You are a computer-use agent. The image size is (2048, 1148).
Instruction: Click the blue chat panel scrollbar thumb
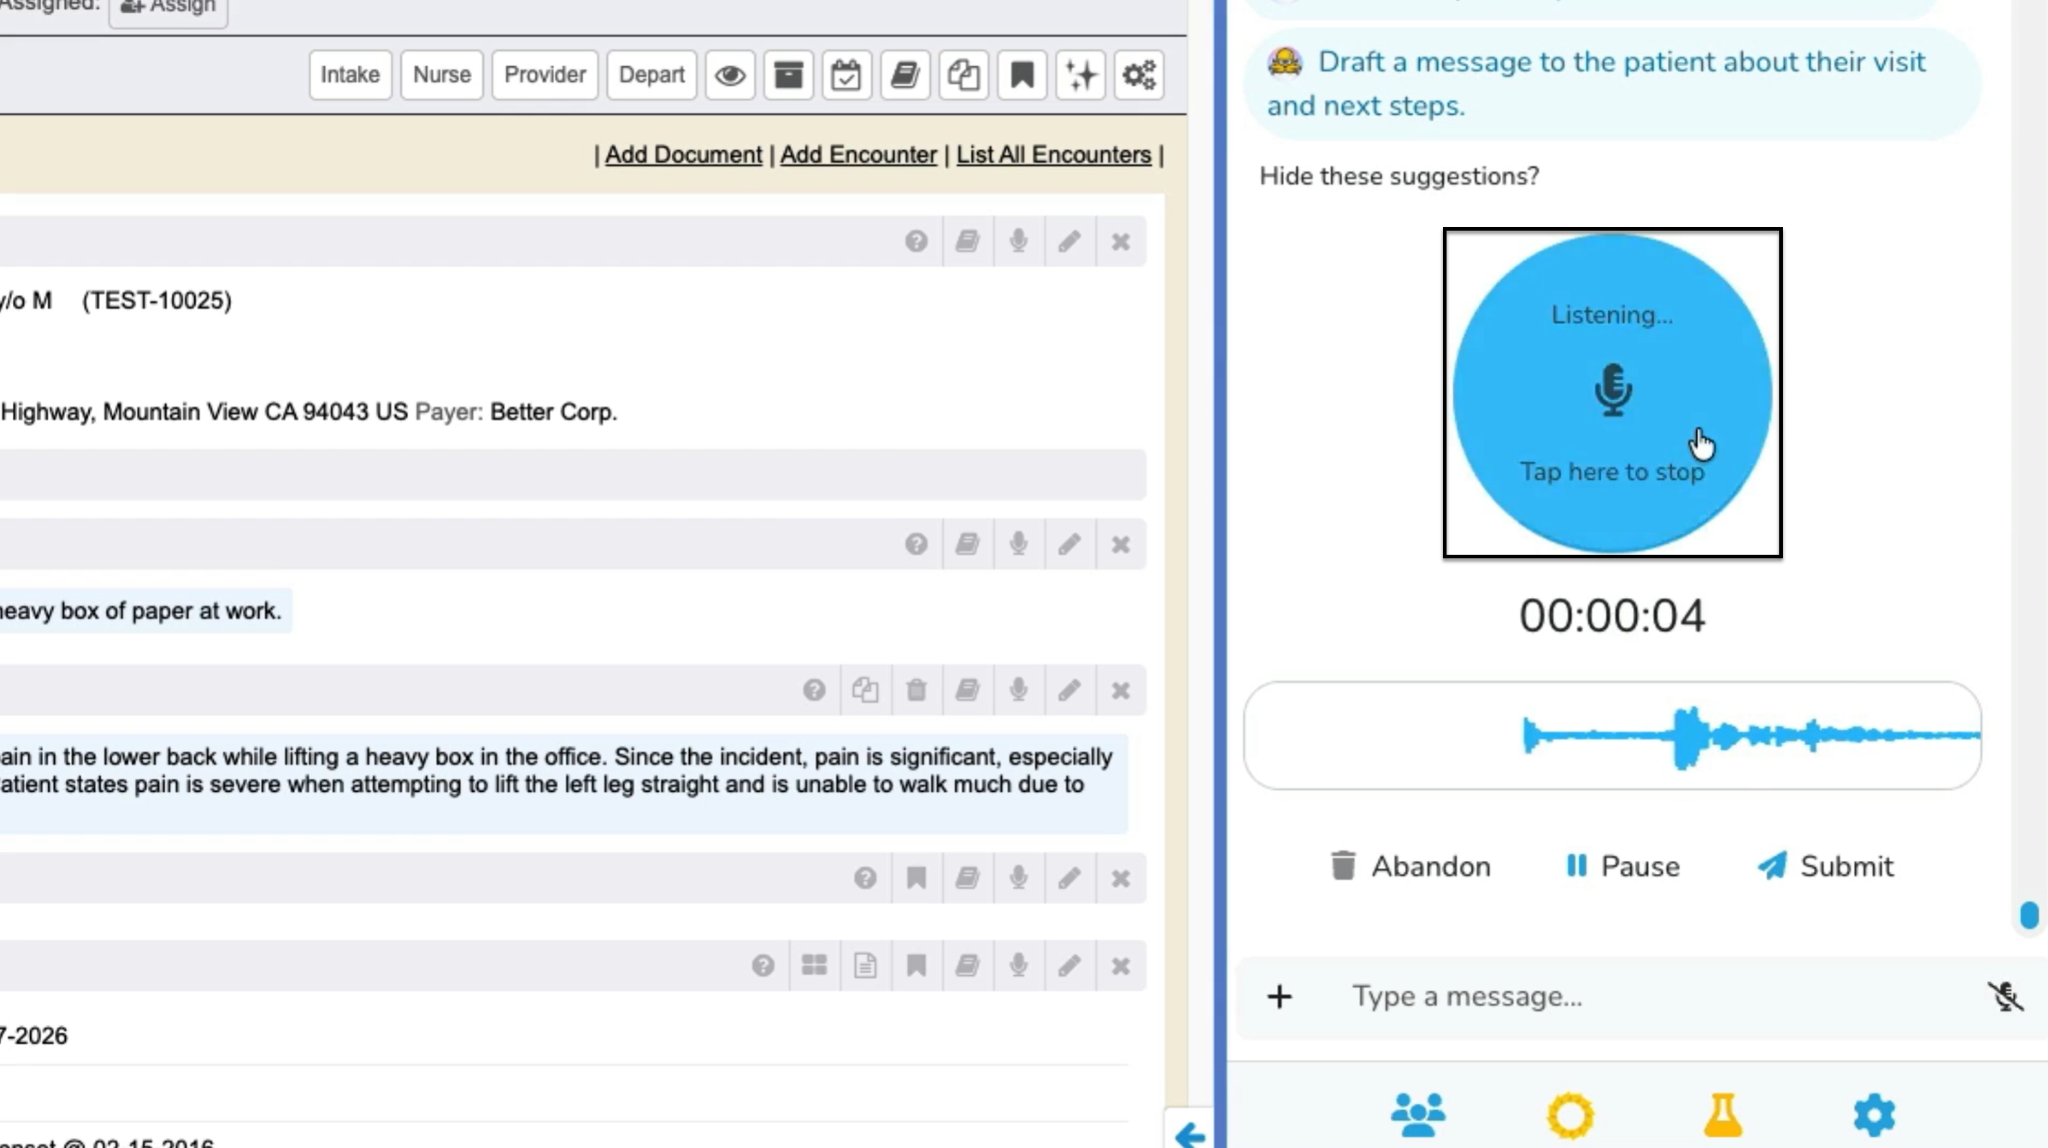2029,915
